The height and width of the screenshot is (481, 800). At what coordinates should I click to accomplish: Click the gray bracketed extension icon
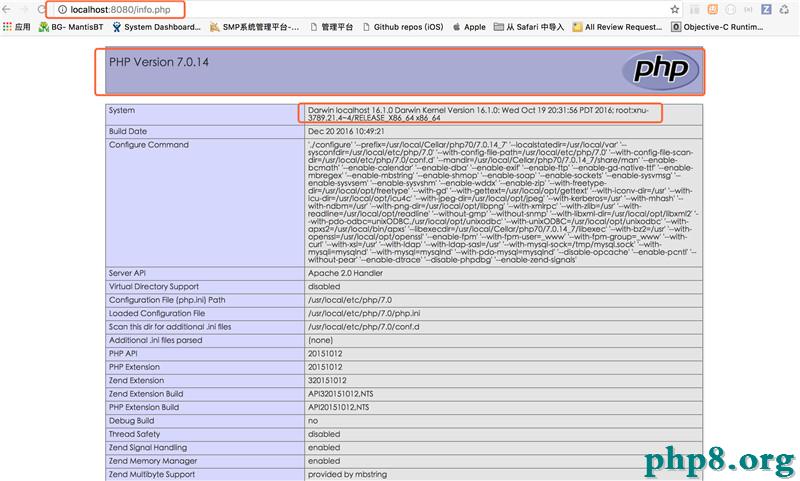click(x=748, y=9)
